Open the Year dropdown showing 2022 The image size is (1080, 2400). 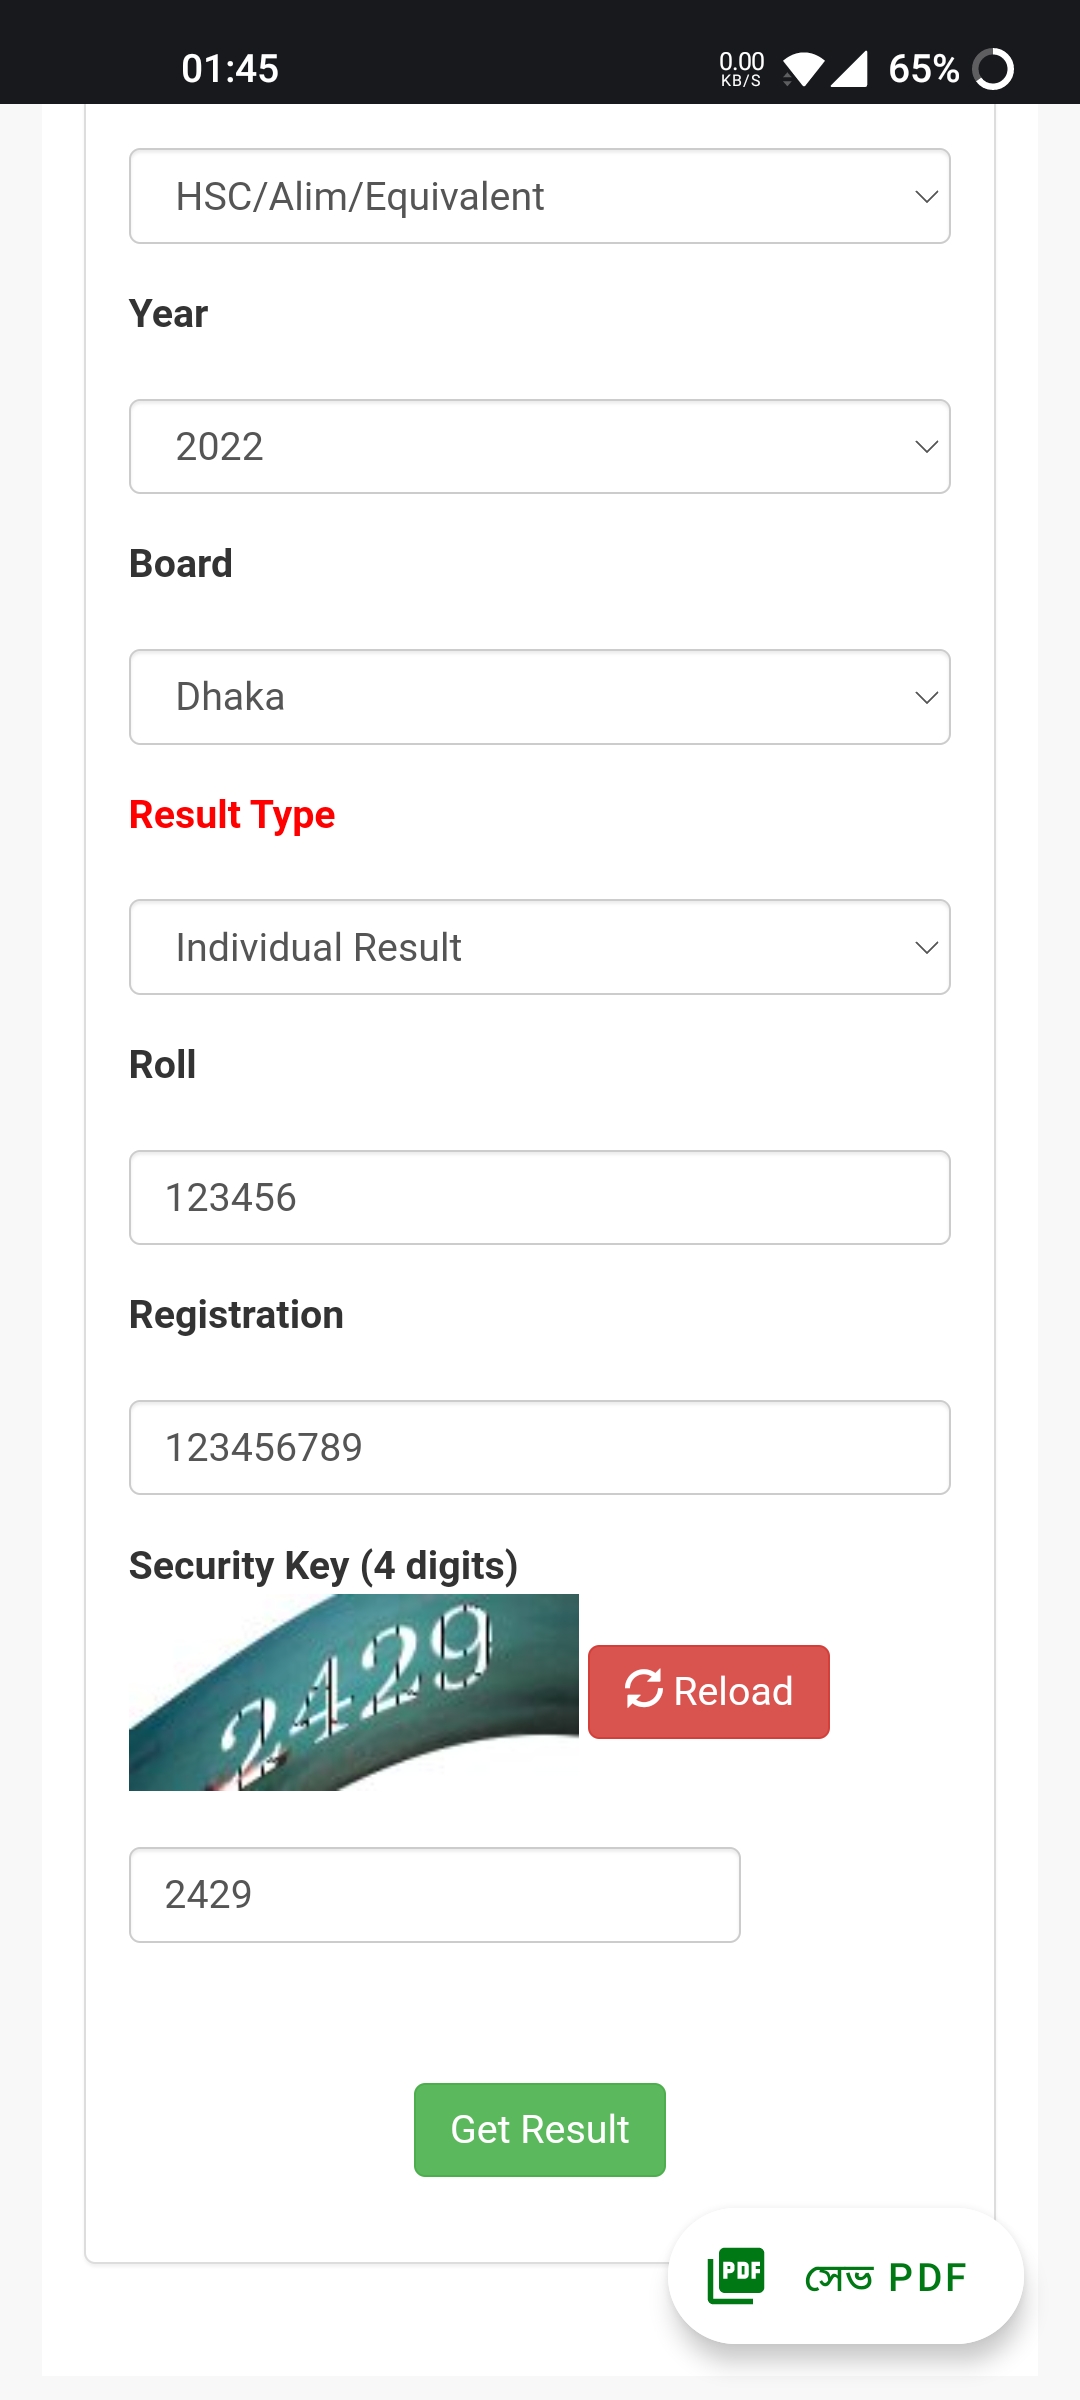click(x=540, y=446)
